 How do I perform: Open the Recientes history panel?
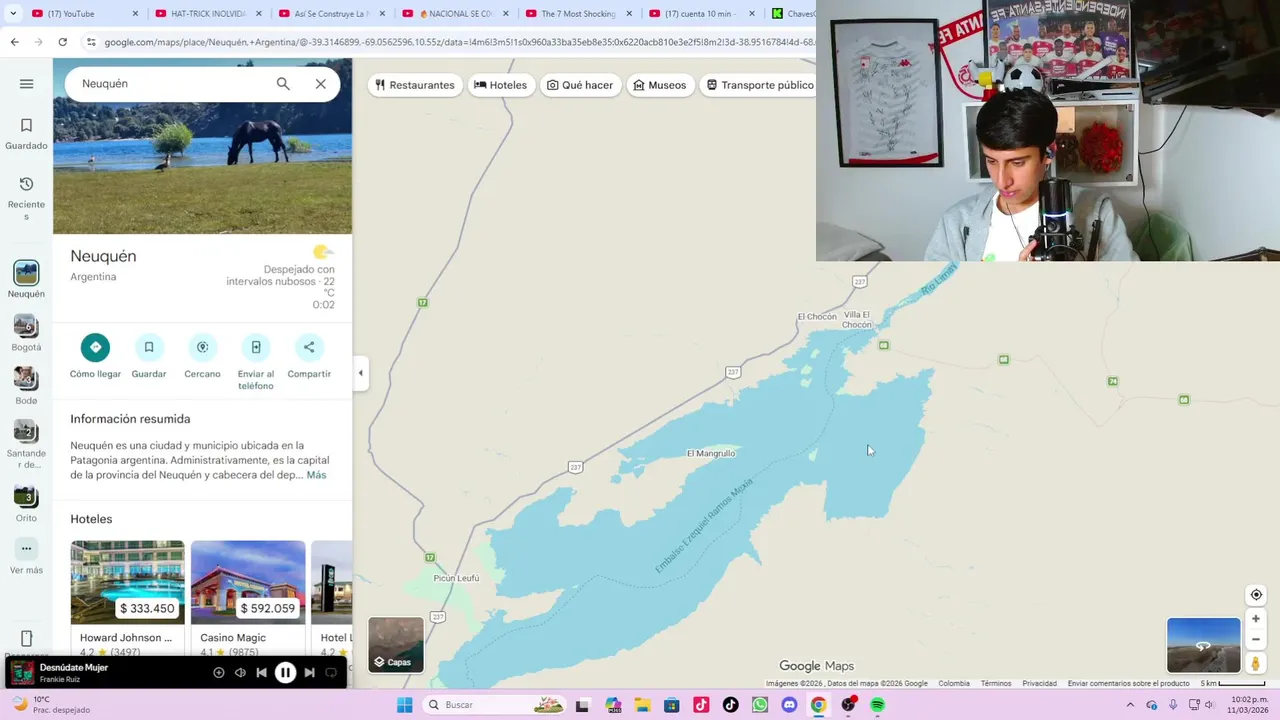[x=26, y=197]
